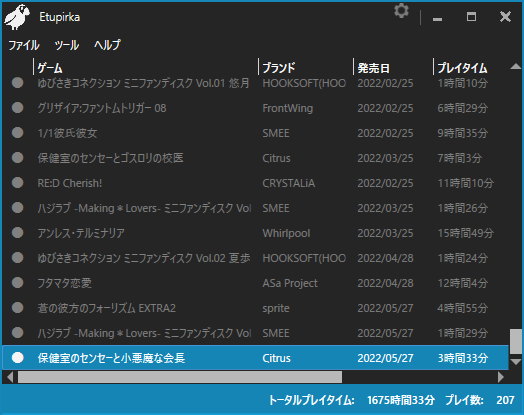Click status dot for 保健室のセンセーとゴスロリの校医
This screenshot has width=524, height=415.
(17, 158)
